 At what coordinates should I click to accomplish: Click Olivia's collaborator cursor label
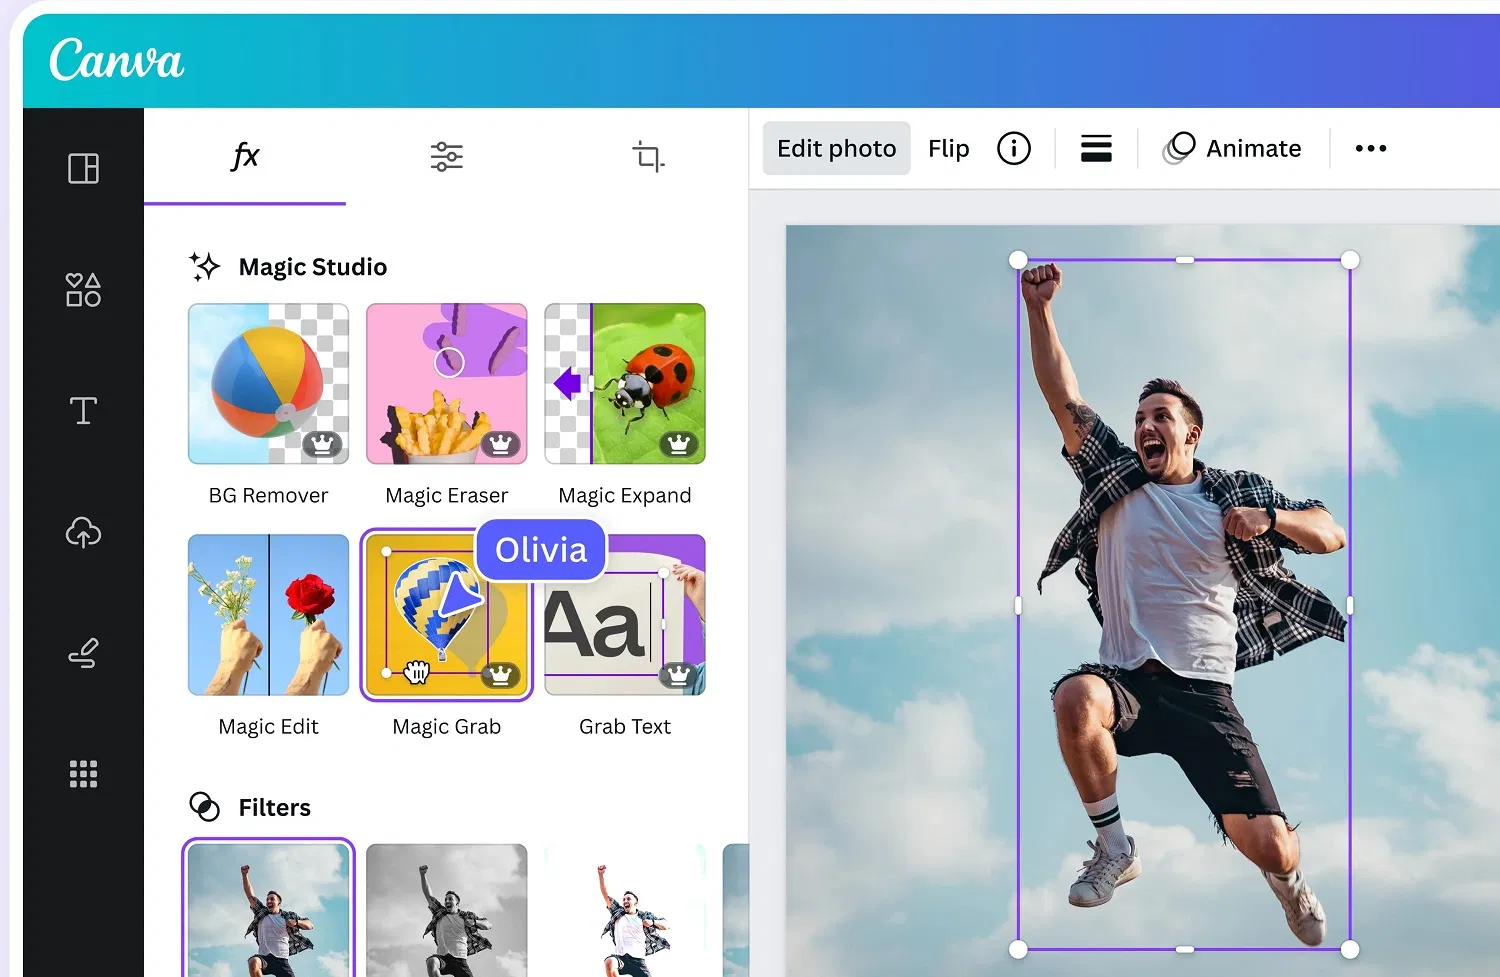point(540,549)
